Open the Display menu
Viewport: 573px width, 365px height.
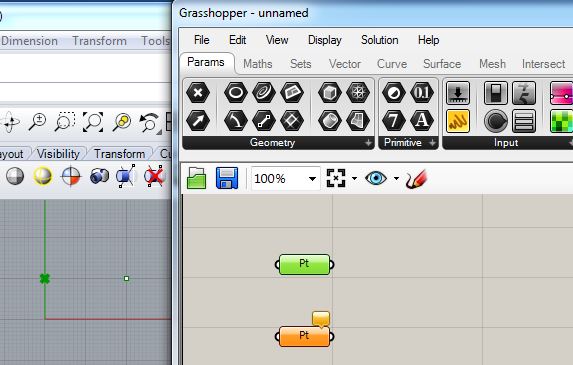coord(325,40)
